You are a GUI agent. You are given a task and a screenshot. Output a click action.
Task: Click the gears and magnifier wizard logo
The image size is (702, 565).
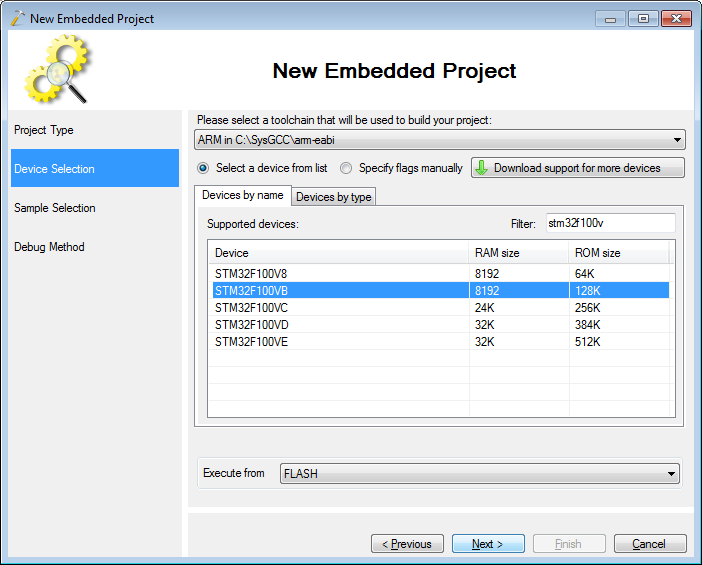[x=57, y=69]
